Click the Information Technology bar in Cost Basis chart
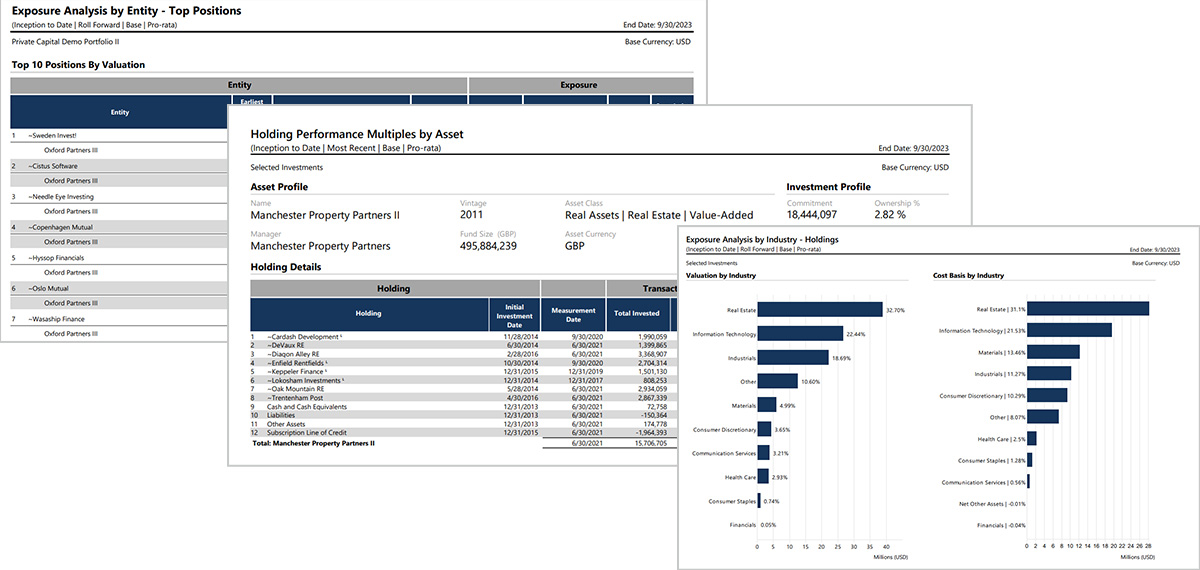The width and height of the screenshot is (1200, 570). (x=1070, y=330)
